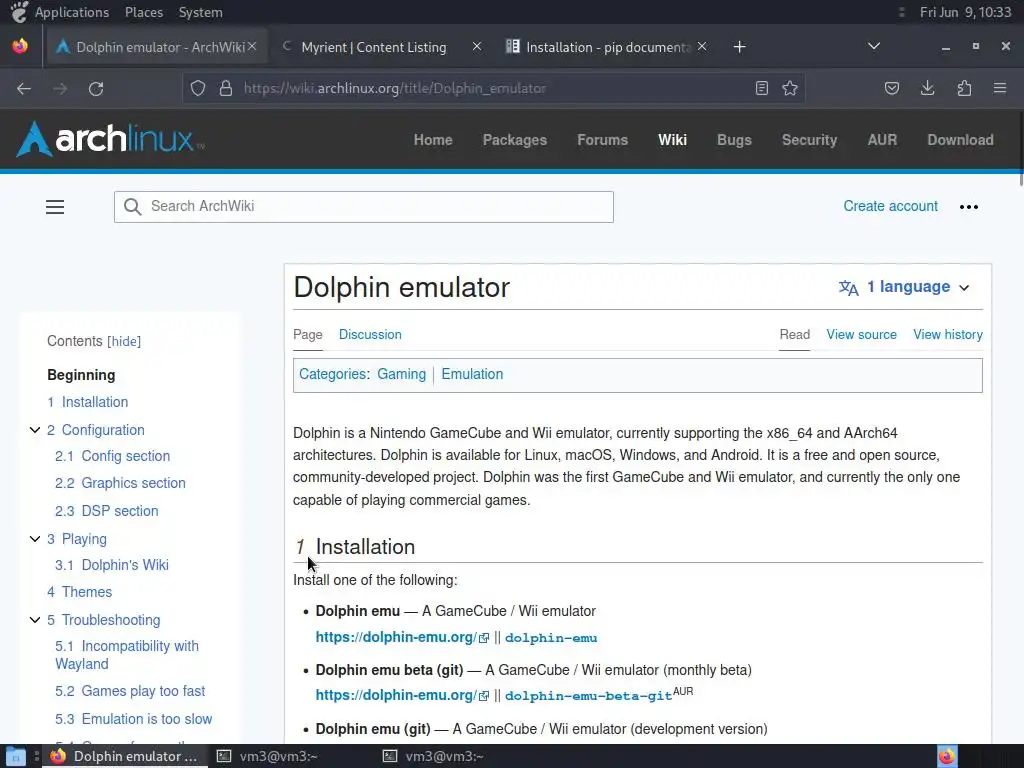Click the Create account link
This screenshot has width=1024, height=768.
tap(890, 206)
